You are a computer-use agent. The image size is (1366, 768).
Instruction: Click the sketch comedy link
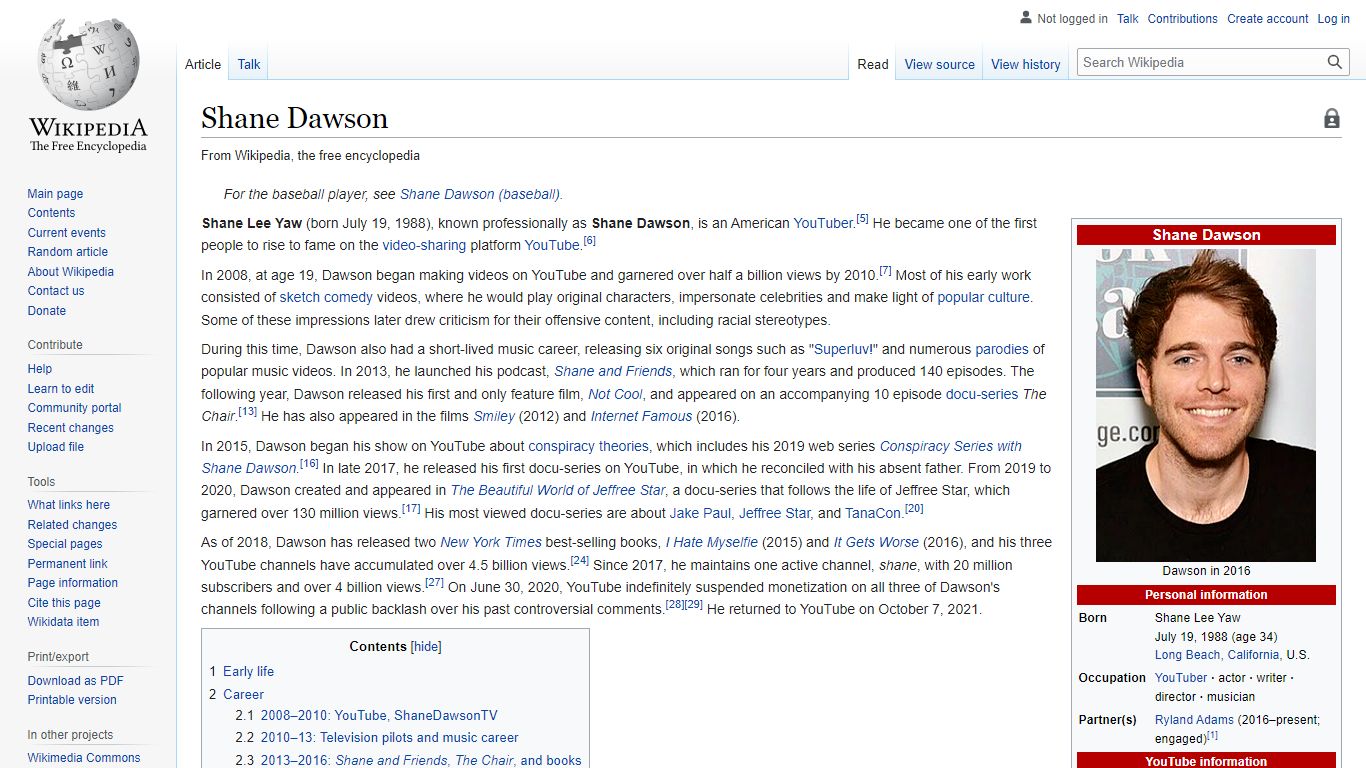[x=326, y=297]
